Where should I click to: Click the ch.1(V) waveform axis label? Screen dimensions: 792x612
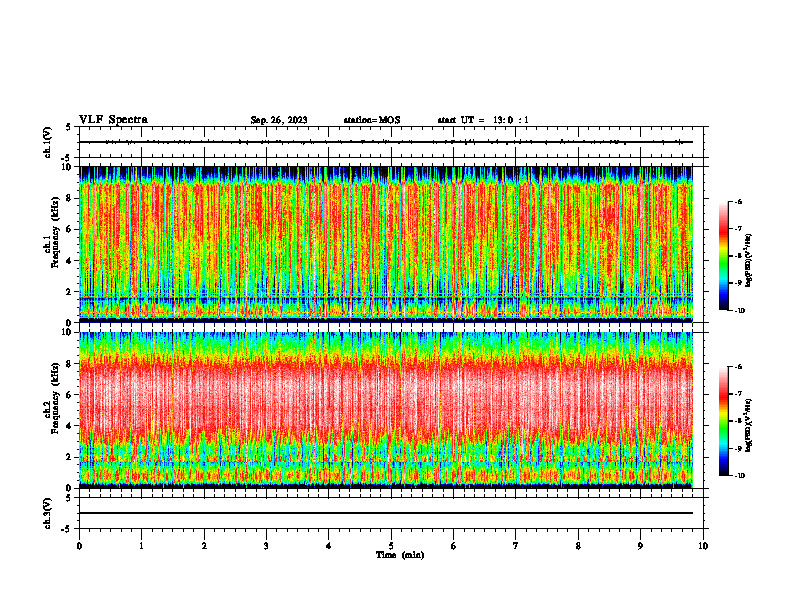coord(48,142)
